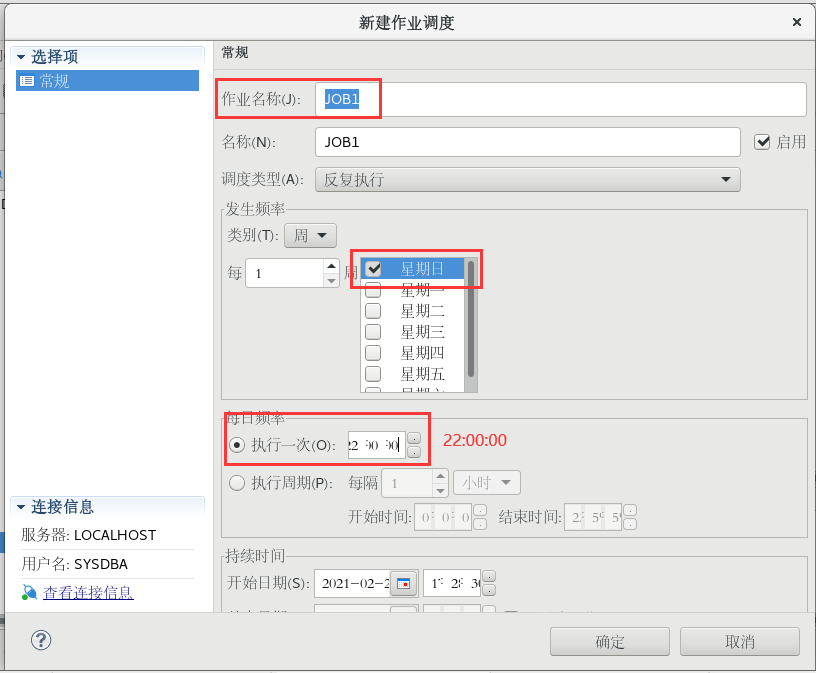Click the 作业名称 input field
The image size is (816, 673).
pyautogui.click(x=560, y=99)
